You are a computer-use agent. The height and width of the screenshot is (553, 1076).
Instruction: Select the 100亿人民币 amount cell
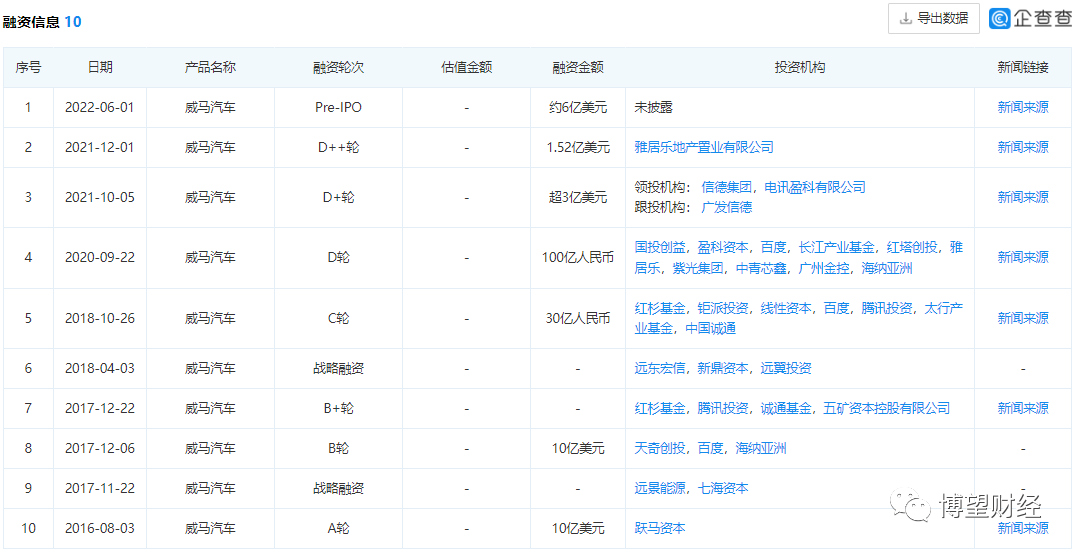(x=578, y=257)
